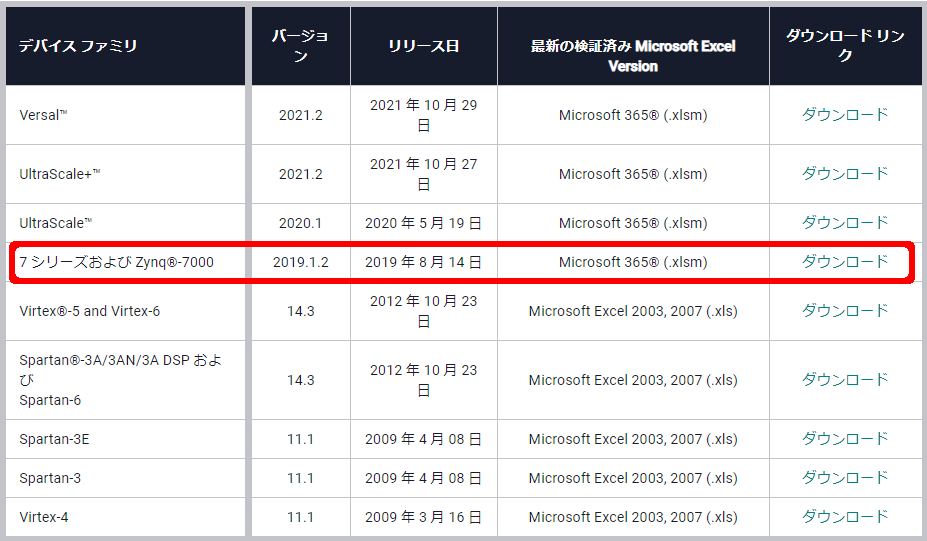Select version 14.3 in the Virtex-5 row
927x541 pixels.
coord(300,311)
